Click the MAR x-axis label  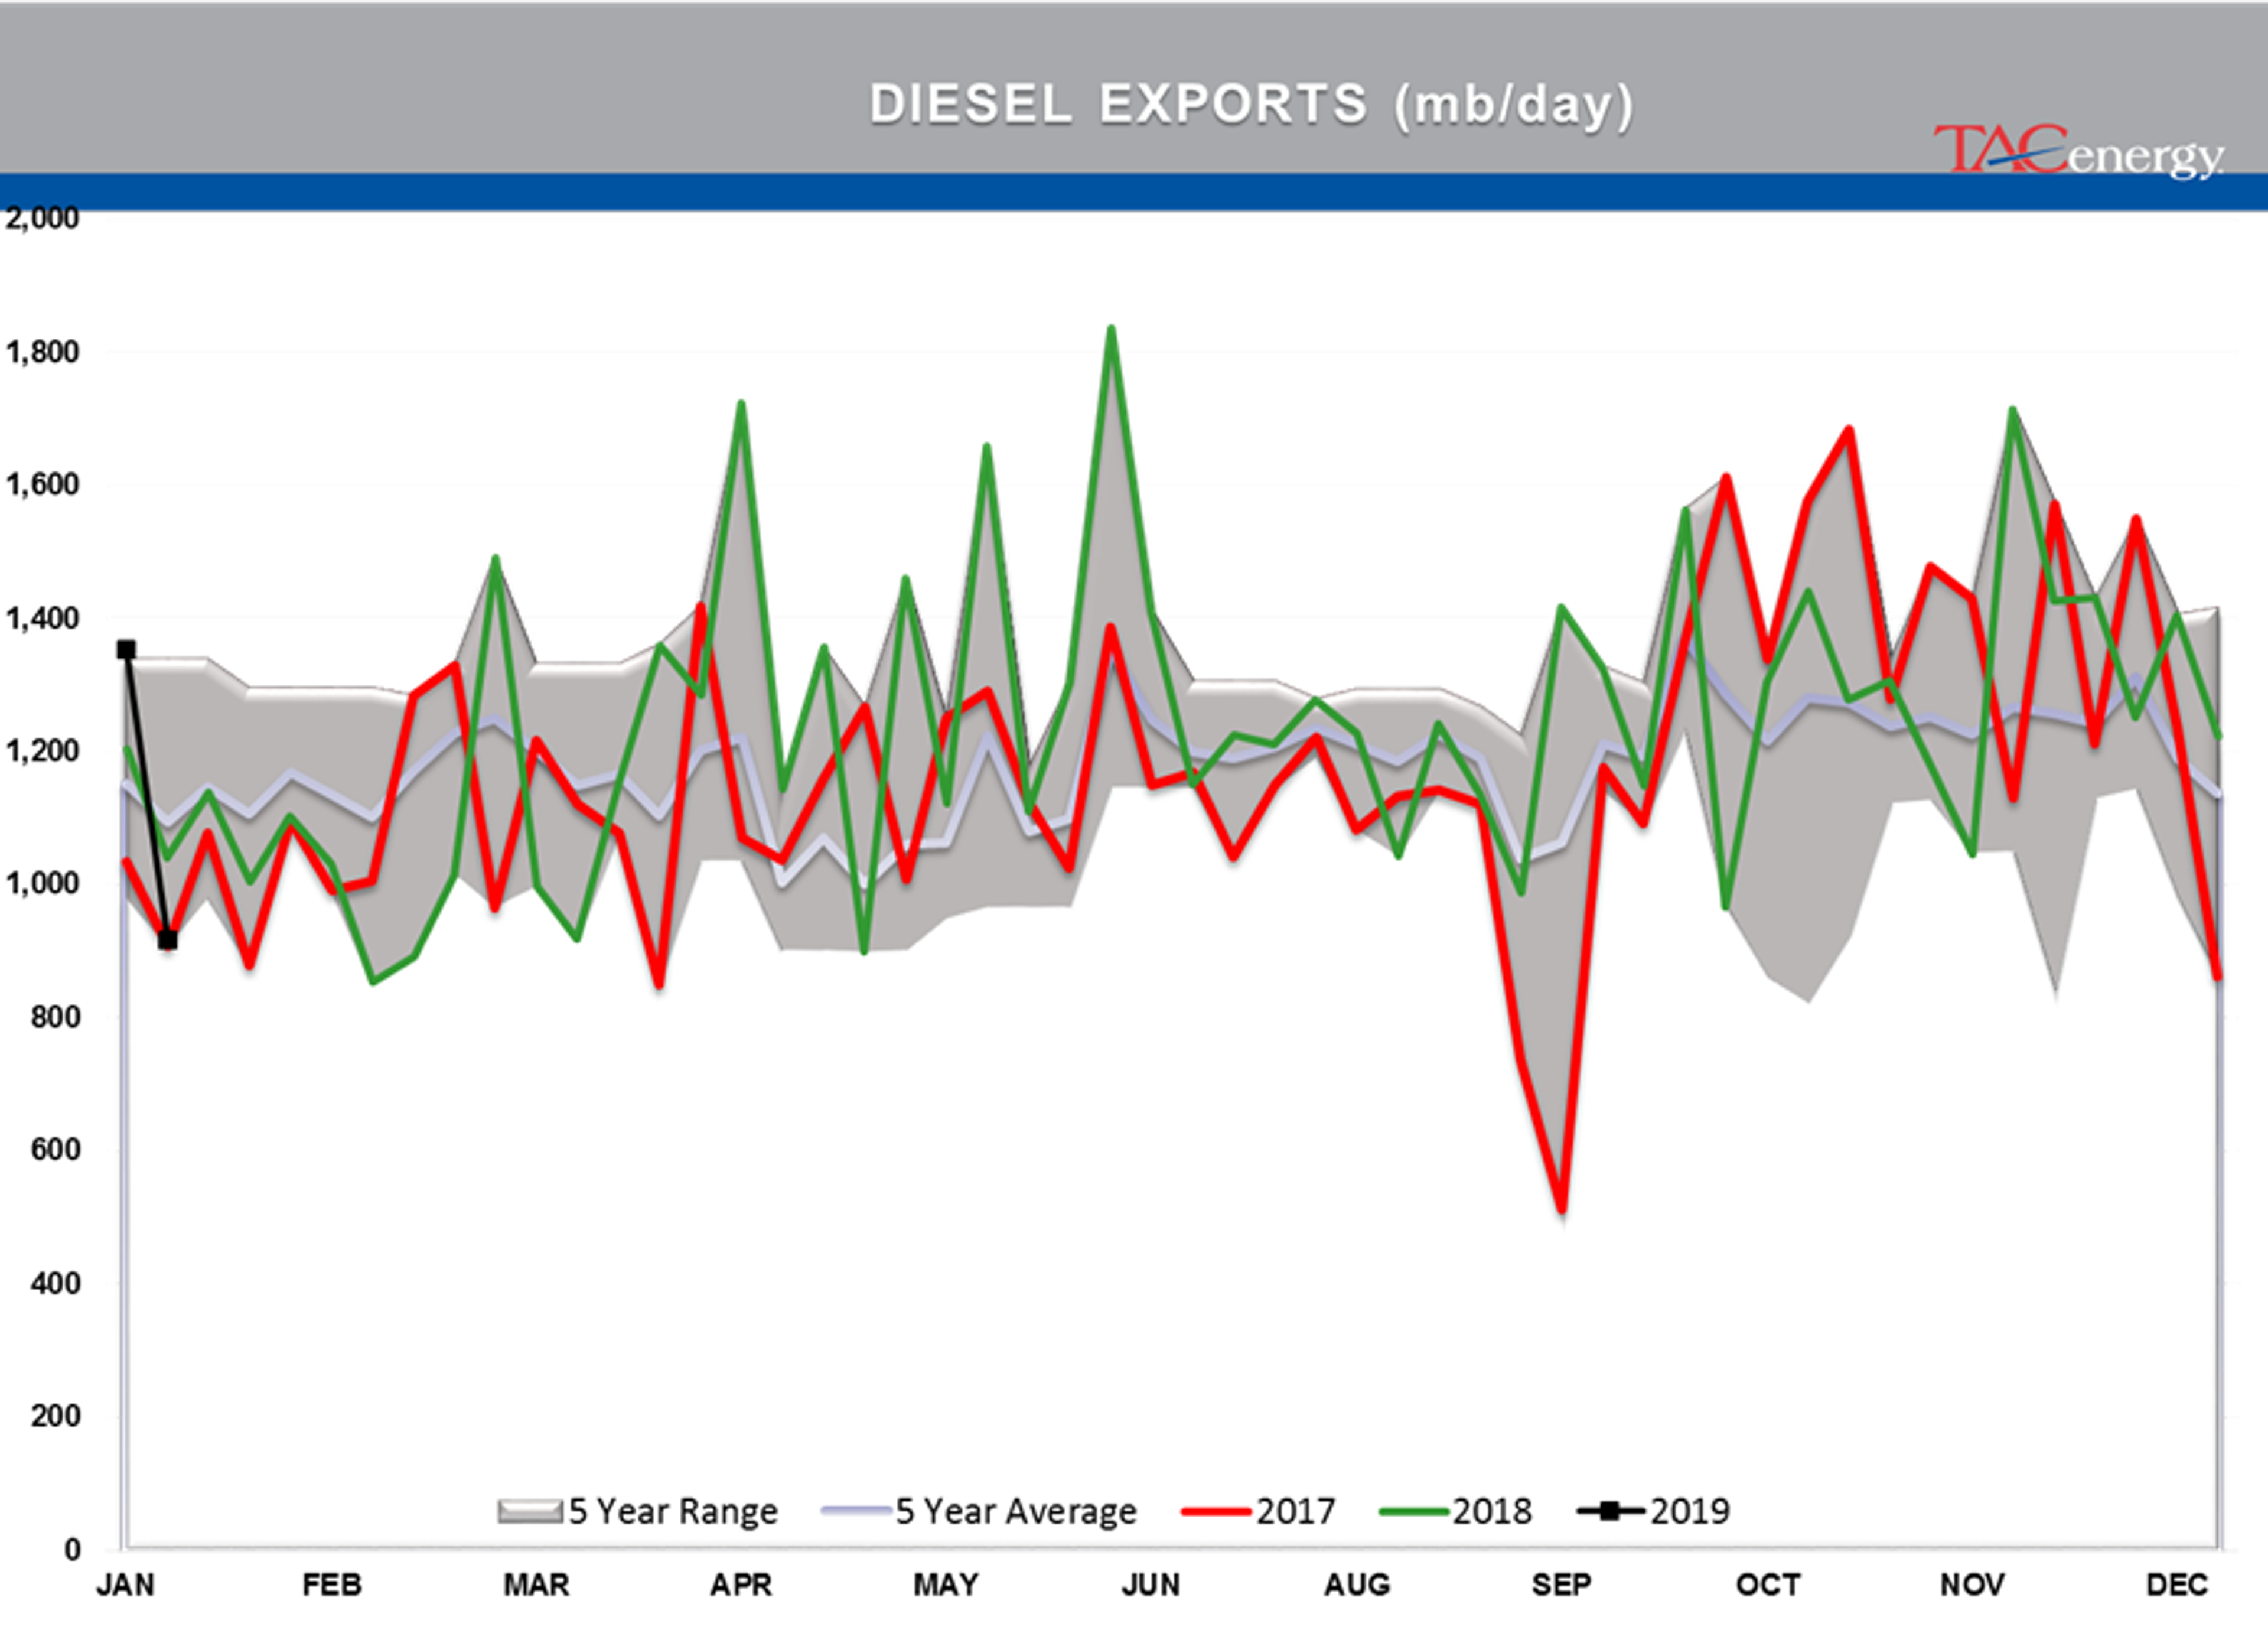click(536, 1585)
